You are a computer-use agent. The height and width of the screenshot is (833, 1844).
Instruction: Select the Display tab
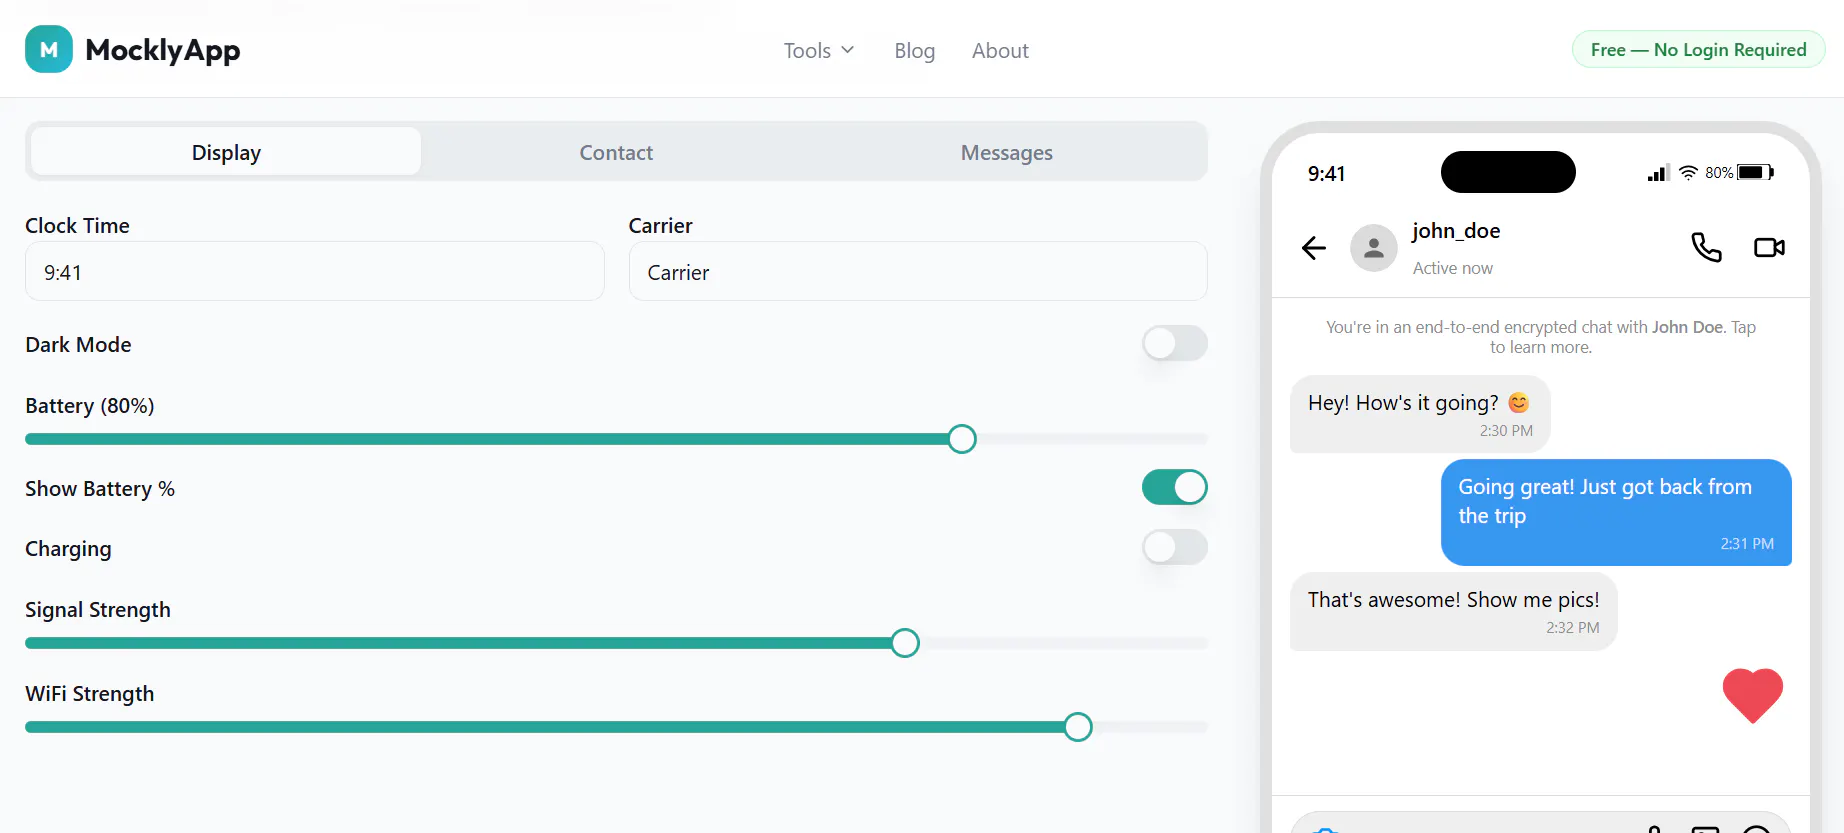click(x=226, y=152)
